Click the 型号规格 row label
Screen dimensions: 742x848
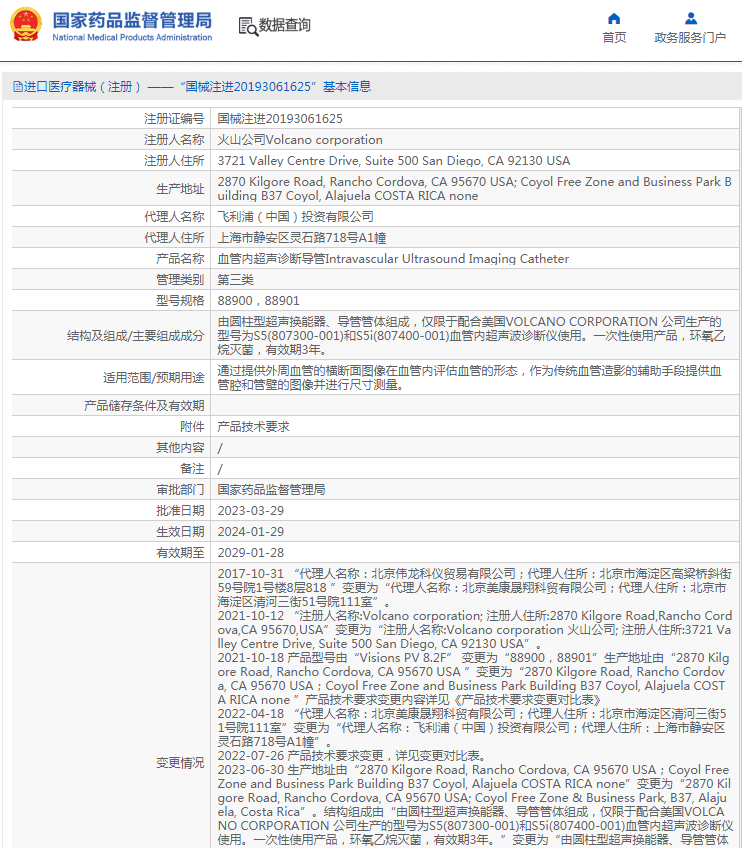pos(180,301)
